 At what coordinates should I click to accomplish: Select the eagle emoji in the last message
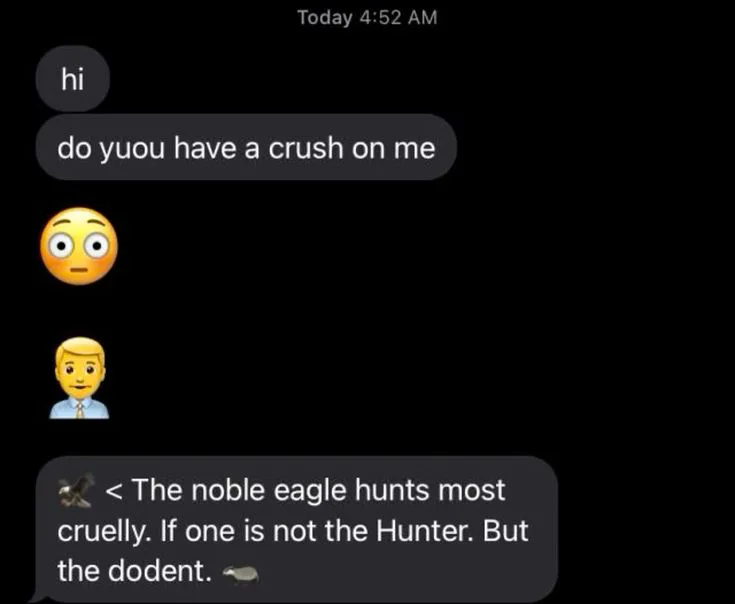coord(77,490)
